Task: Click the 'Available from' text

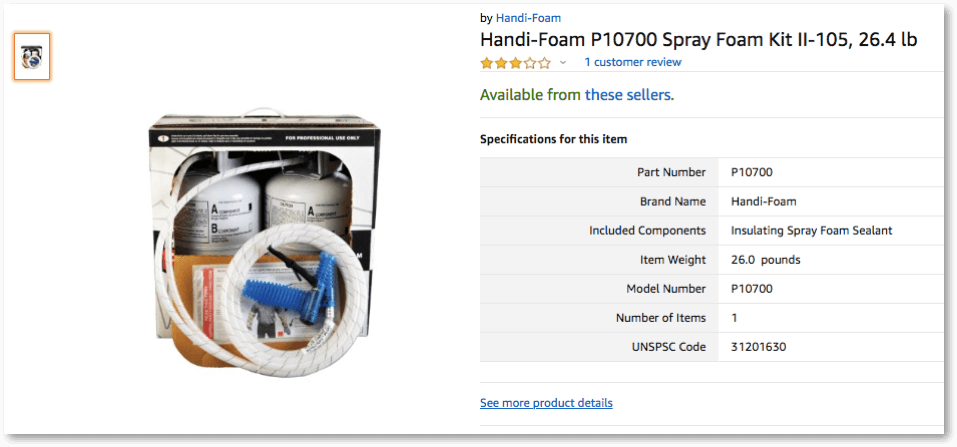Action: [x=530, y=95]
